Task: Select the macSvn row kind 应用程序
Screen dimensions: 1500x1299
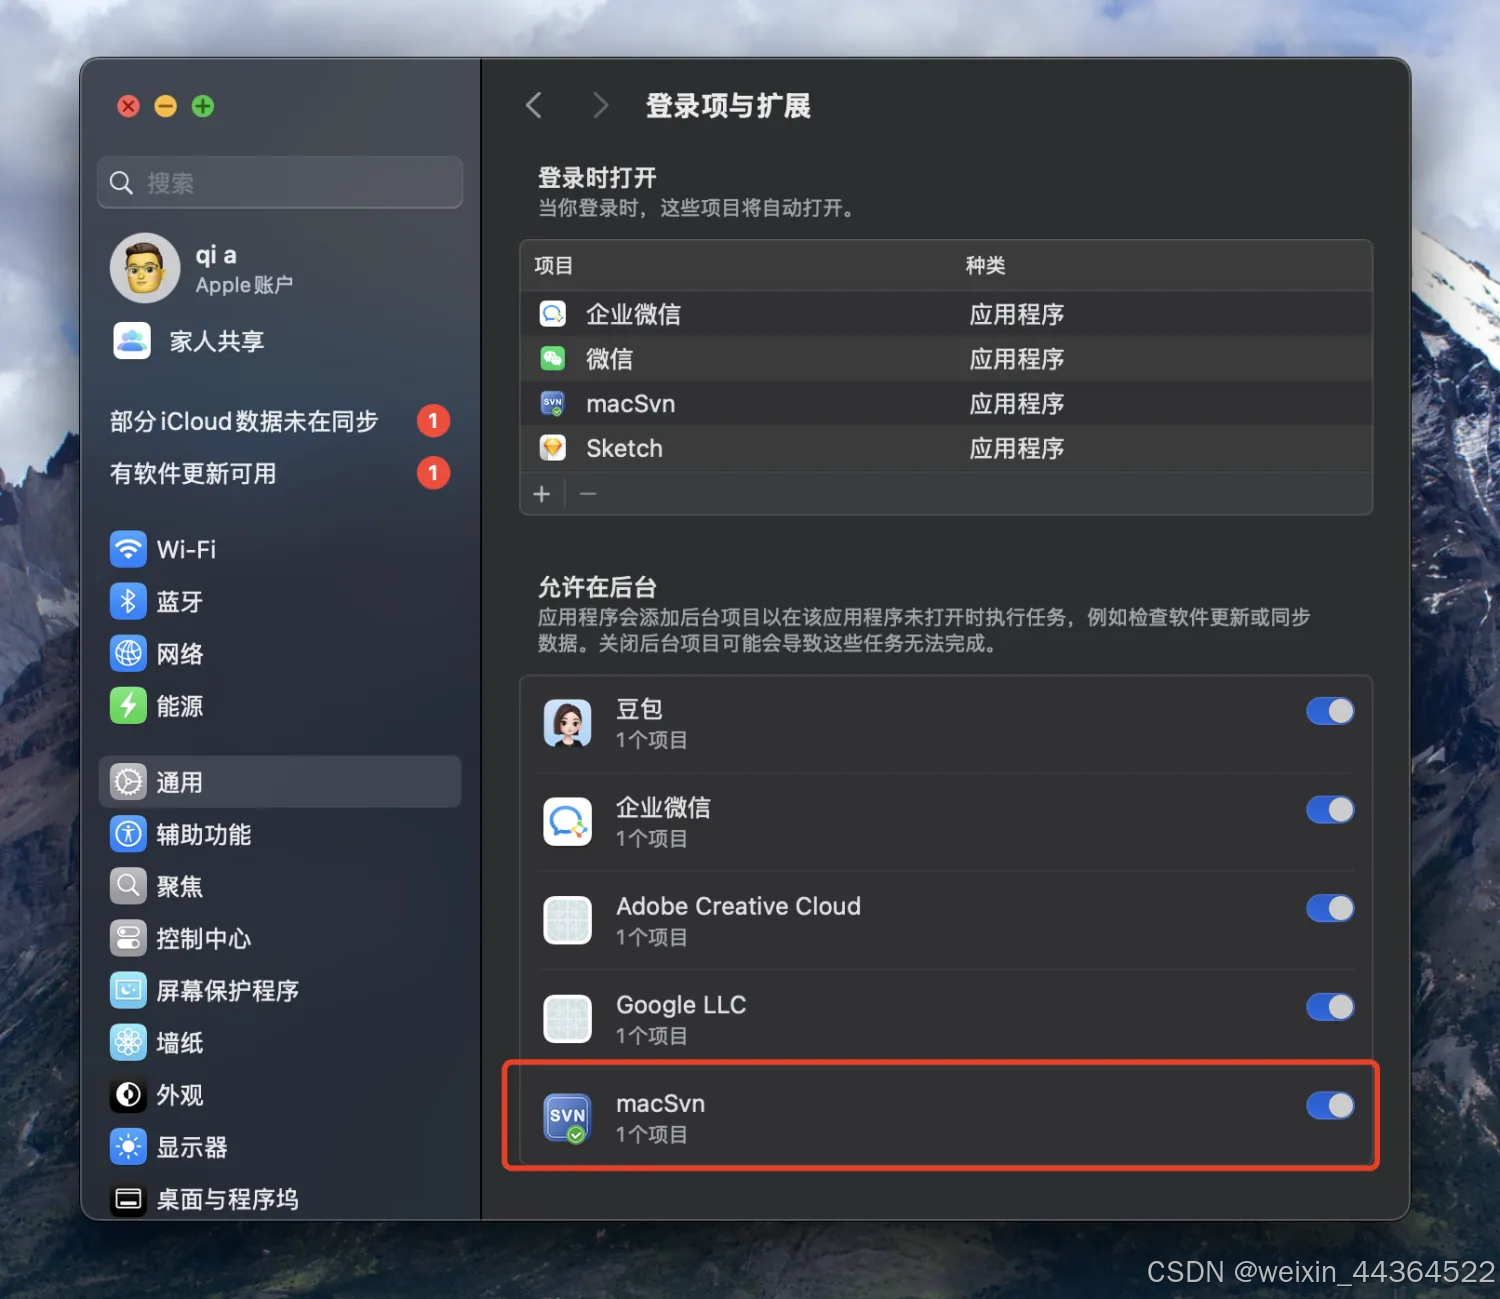Action: 1017,404
